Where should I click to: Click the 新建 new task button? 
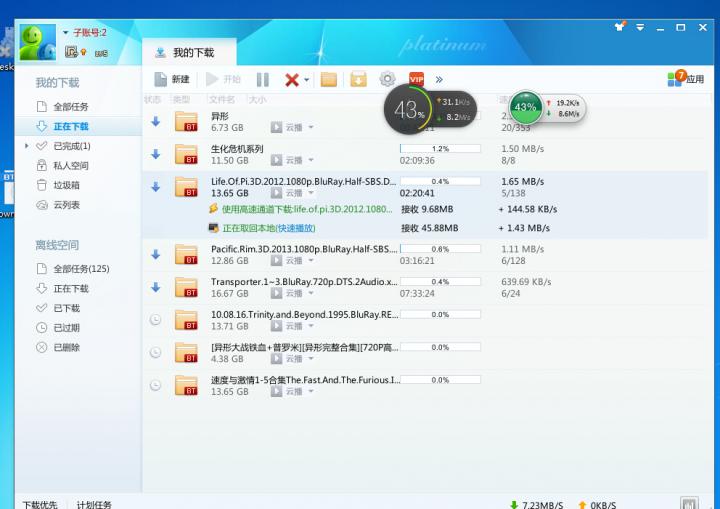click(x=172, y=79)
